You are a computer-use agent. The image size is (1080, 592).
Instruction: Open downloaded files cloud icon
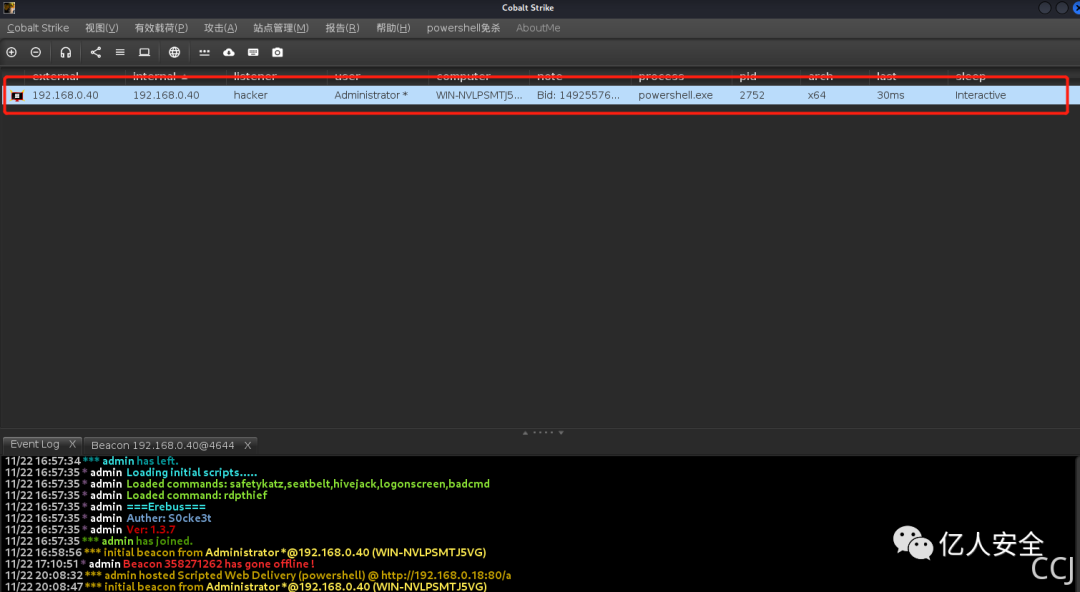coord(229,52)
